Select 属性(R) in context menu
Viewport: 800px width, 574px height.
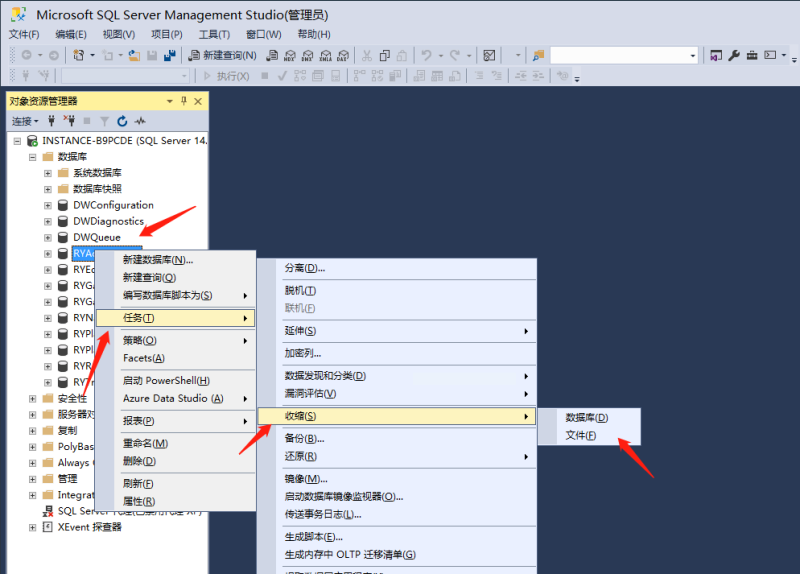pos(176,502)
